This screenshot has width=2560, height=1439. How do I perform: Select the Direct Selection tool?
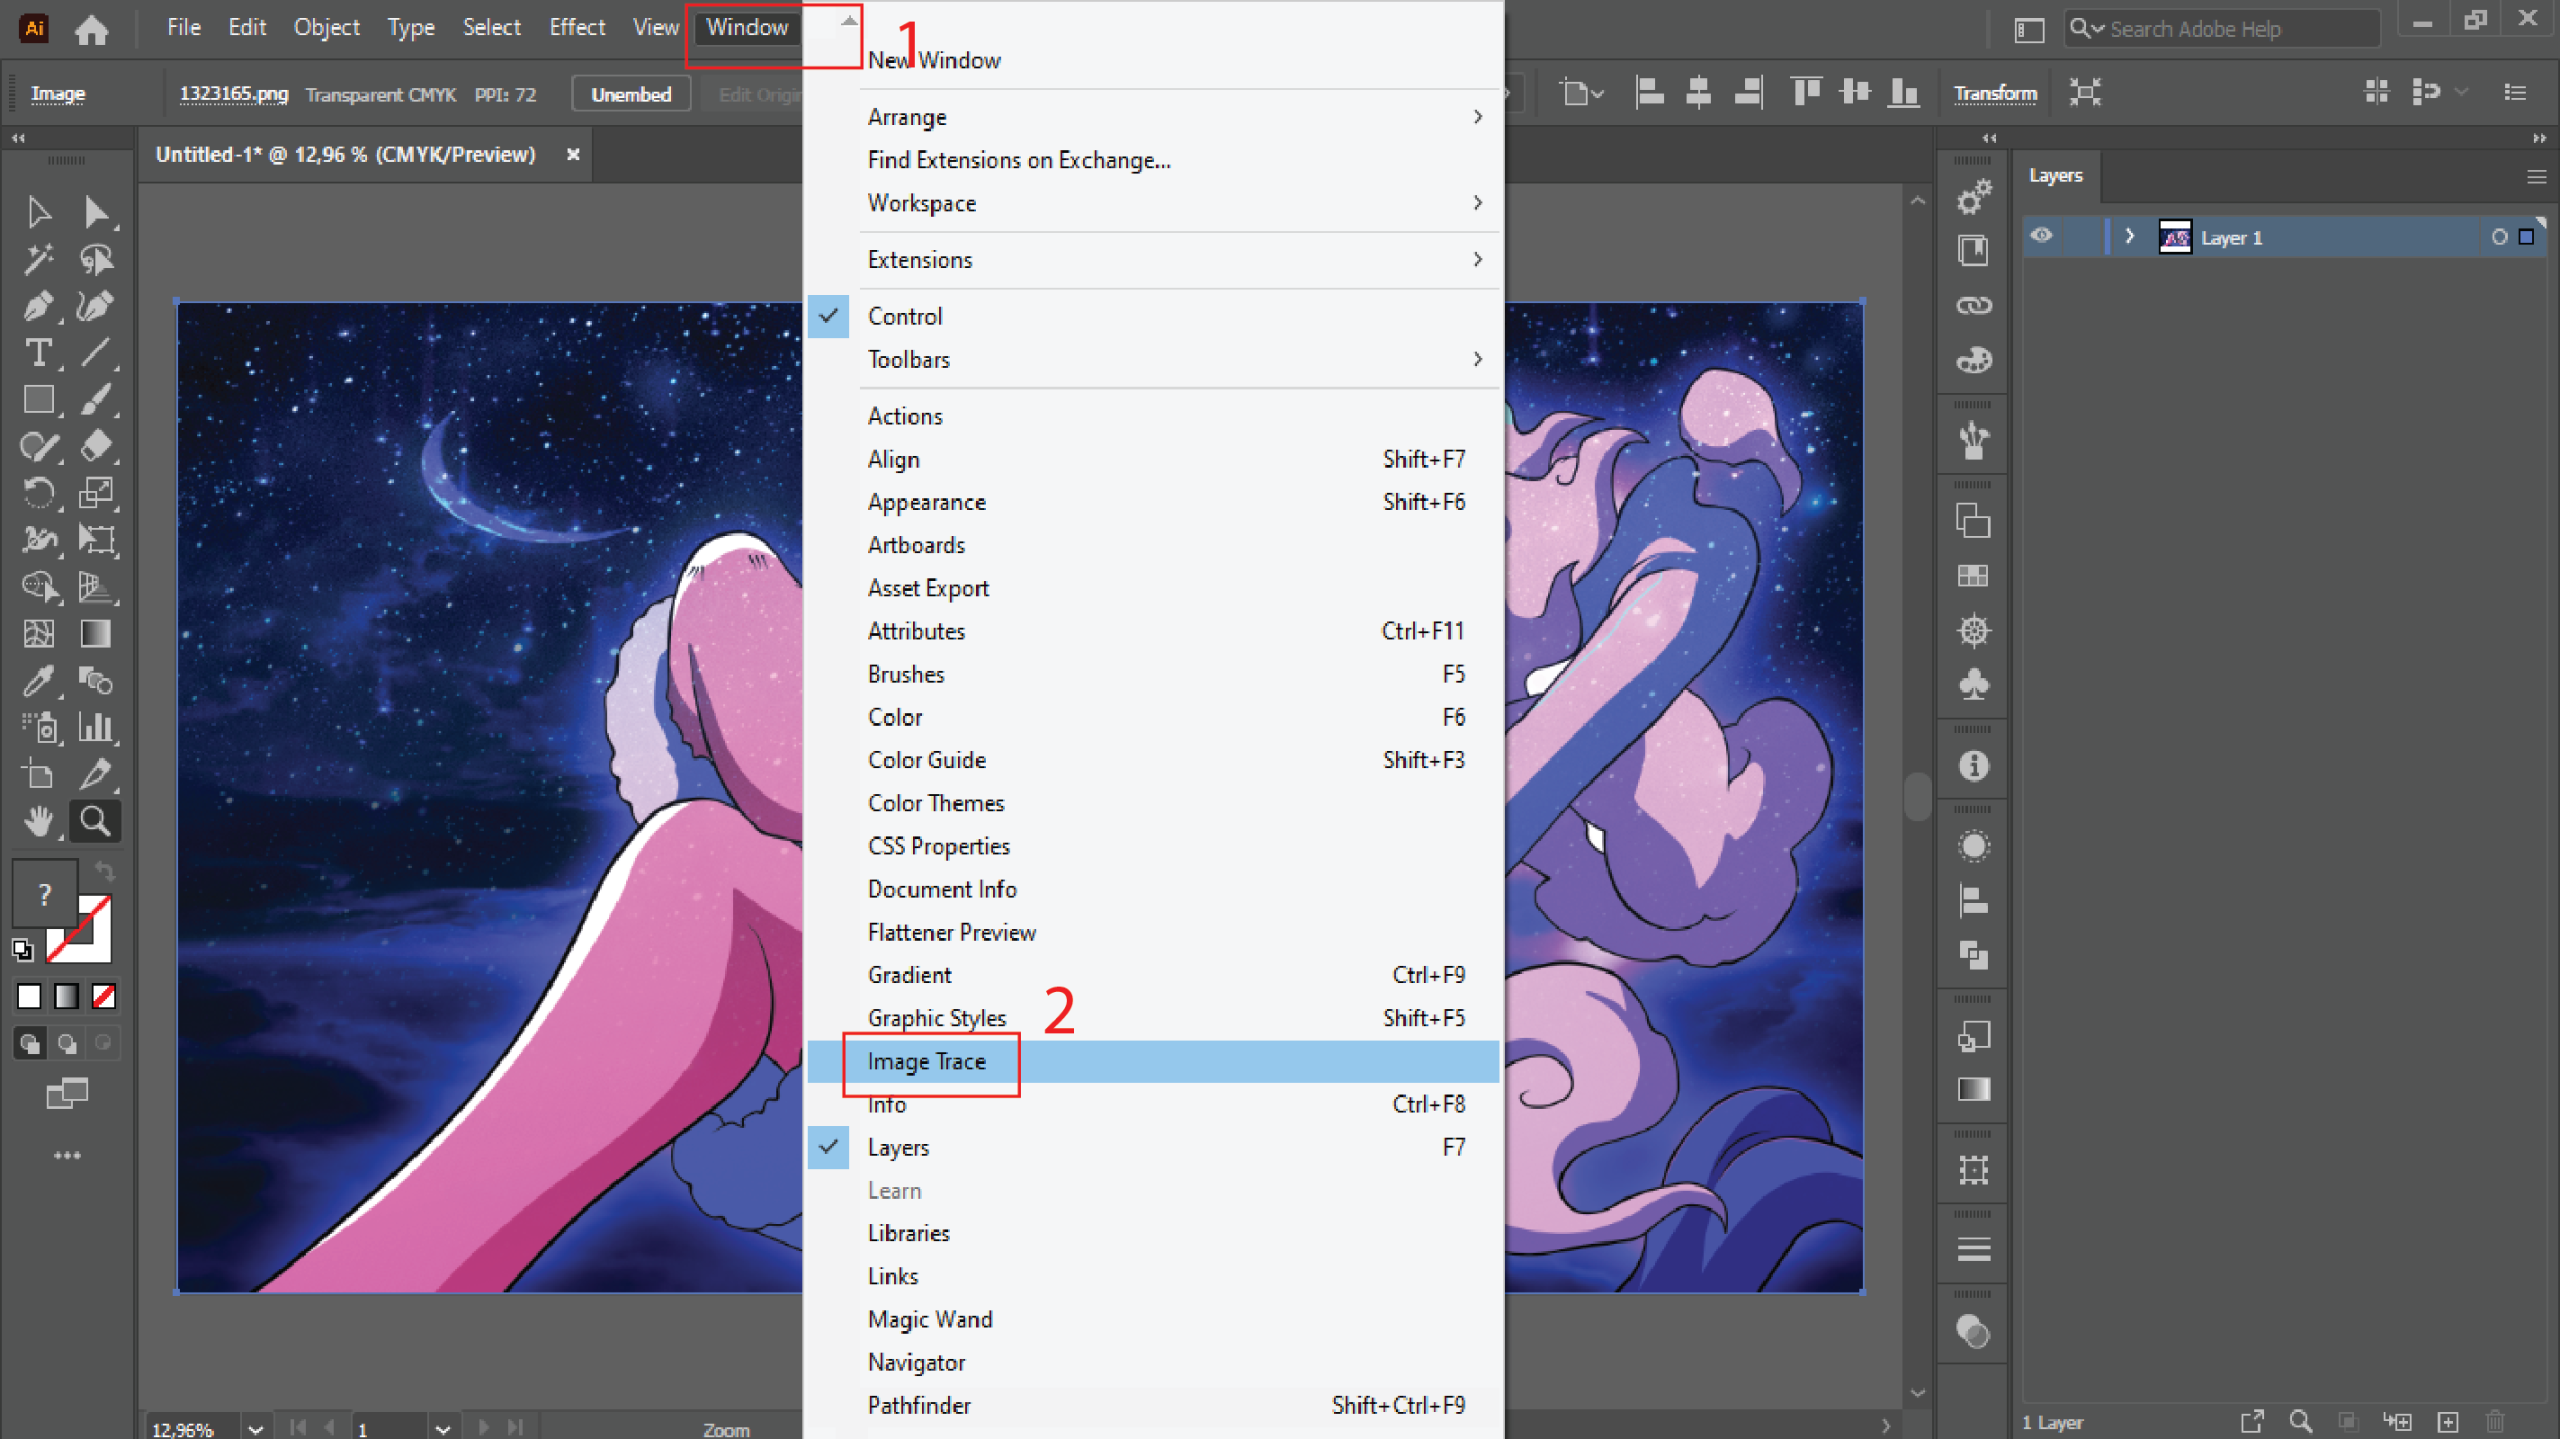click(96, 212)
